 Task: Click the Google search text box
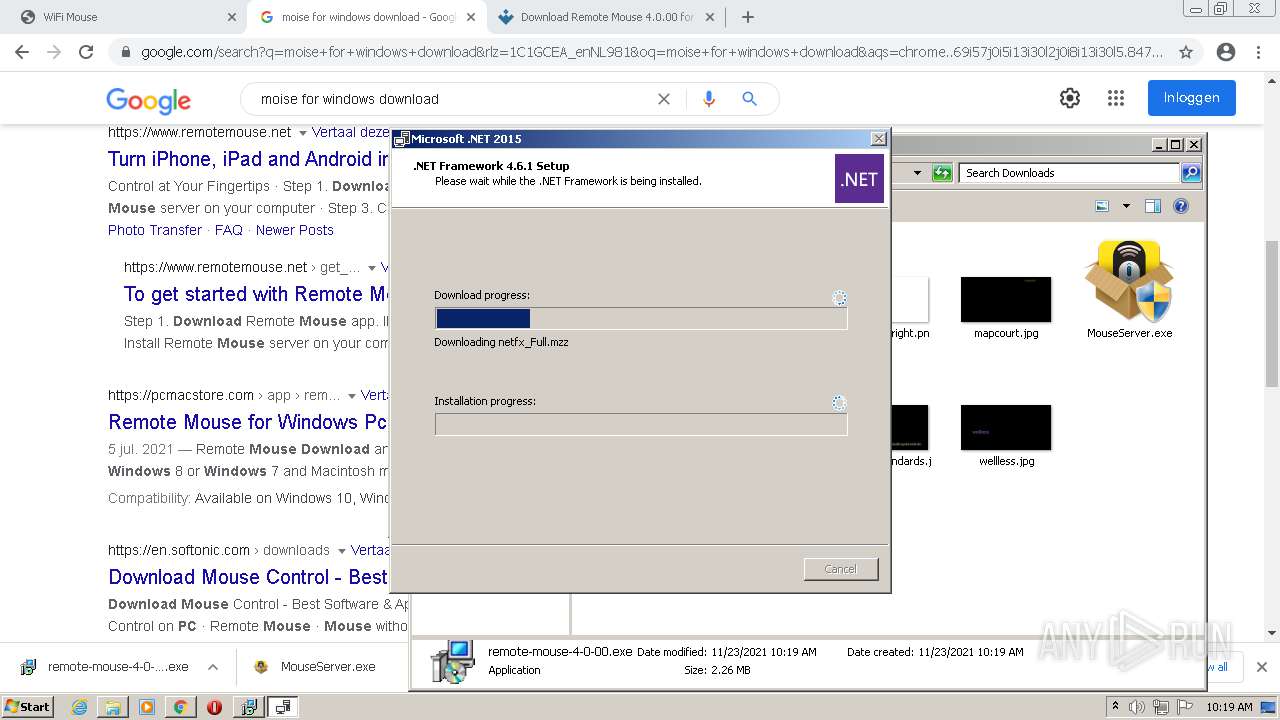450,99
